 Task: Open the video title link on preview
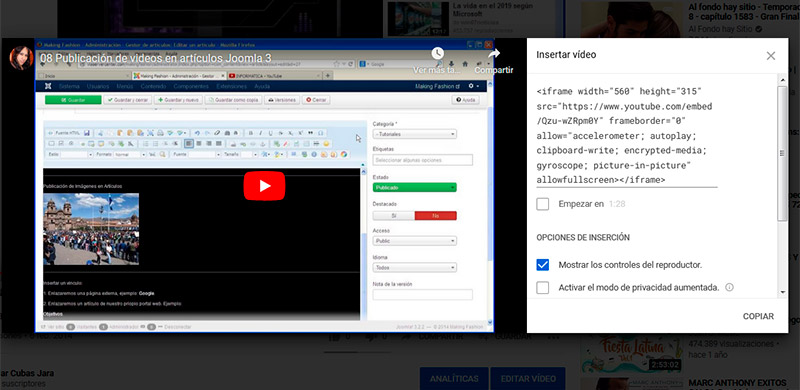pyautogui.click(x=156, y=58)
